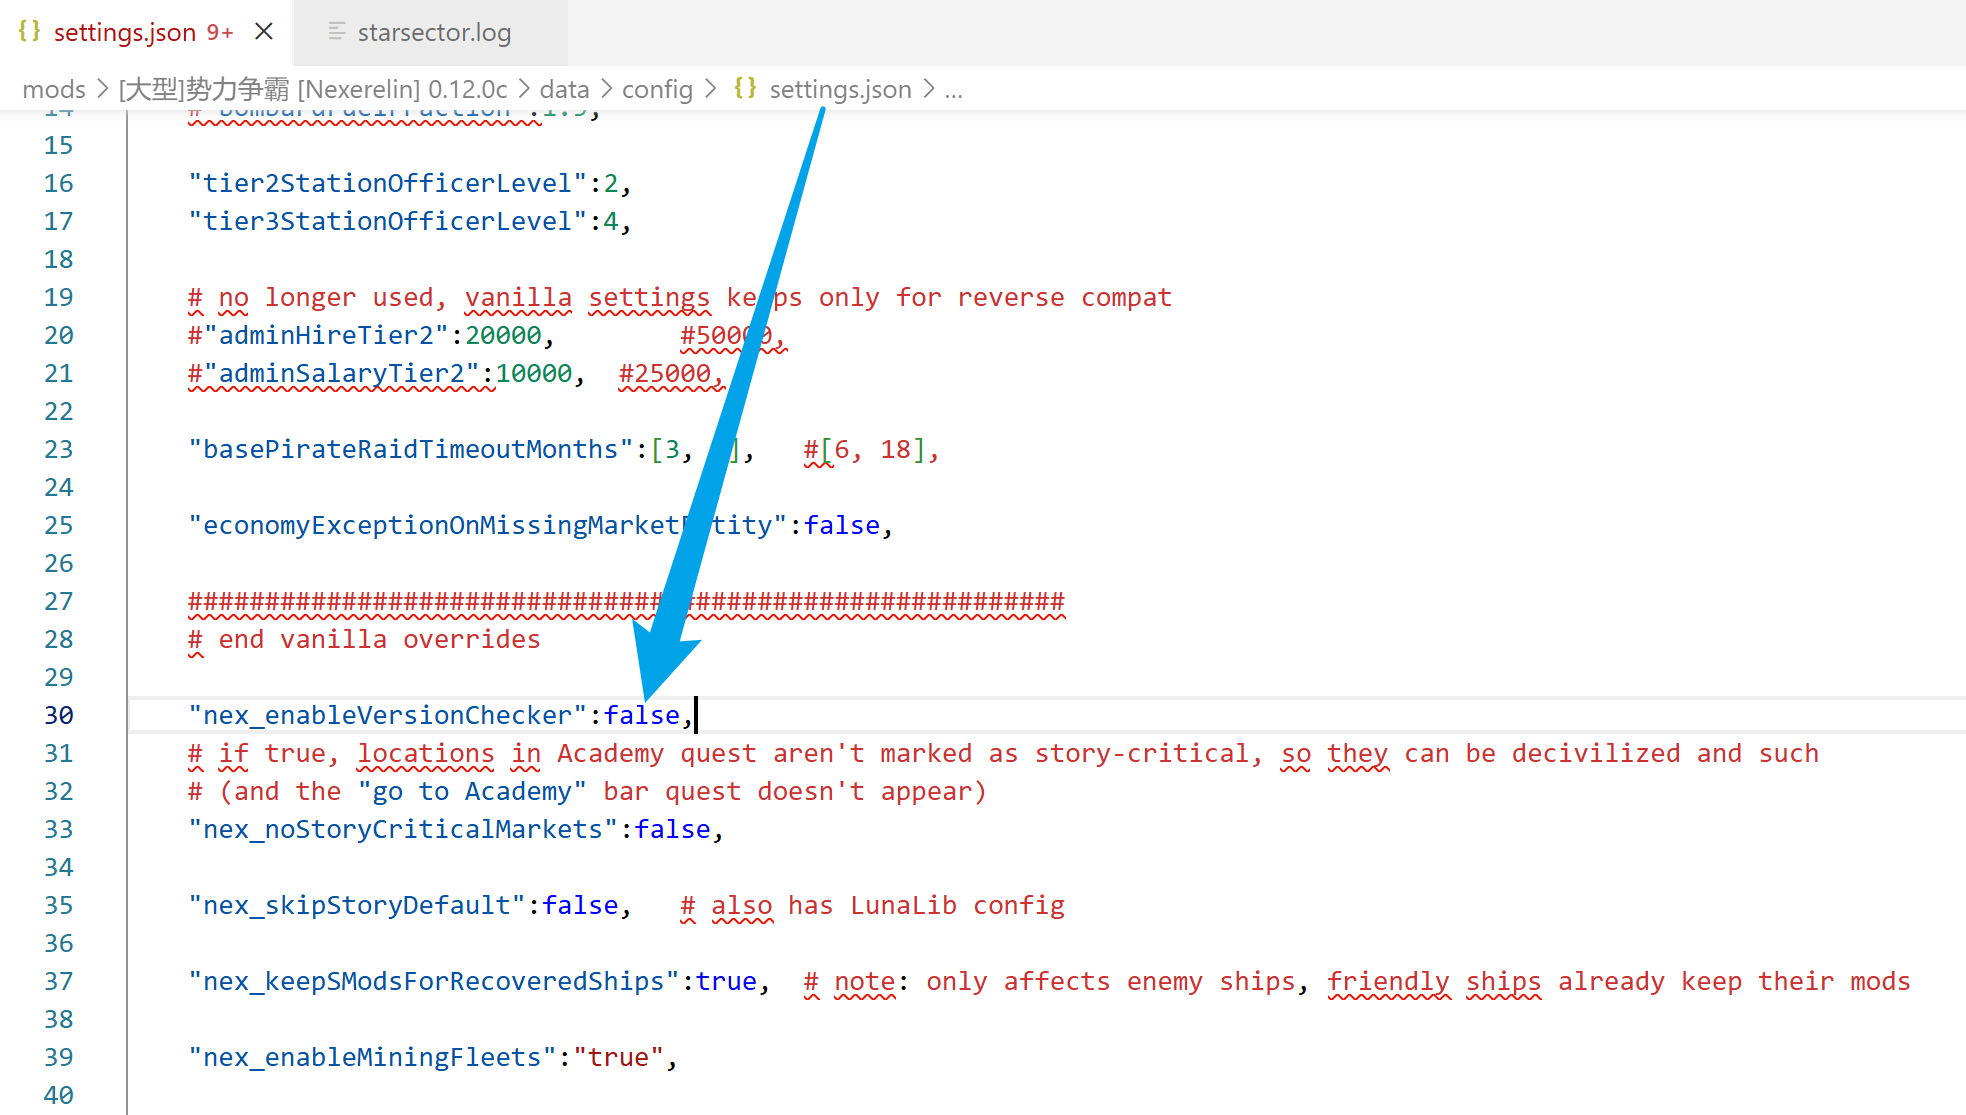Switch to the starsector.log tab
Screen dimensions: 1966x1115
click(433, 33)
